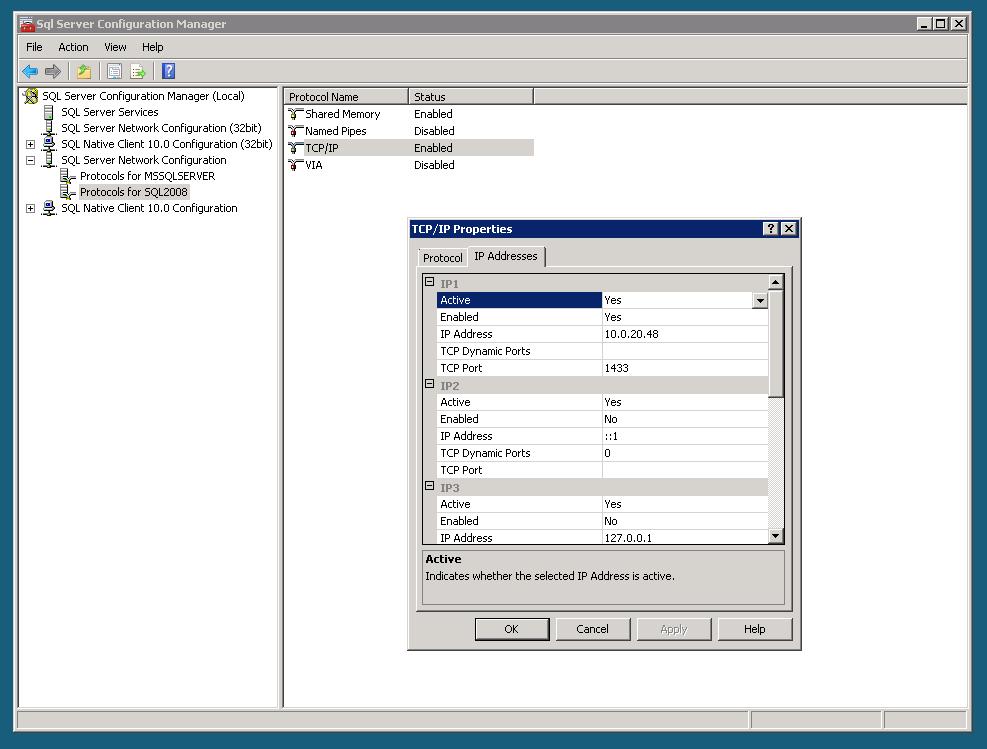Click the blue Help toolbar icon
Viewport: 987px width, 749px height.
pos(168,71)
